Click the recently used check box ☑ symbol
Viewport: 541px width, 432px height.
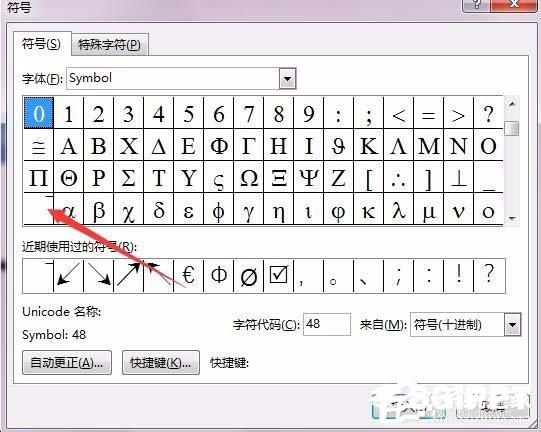click(x=278, y=276)
